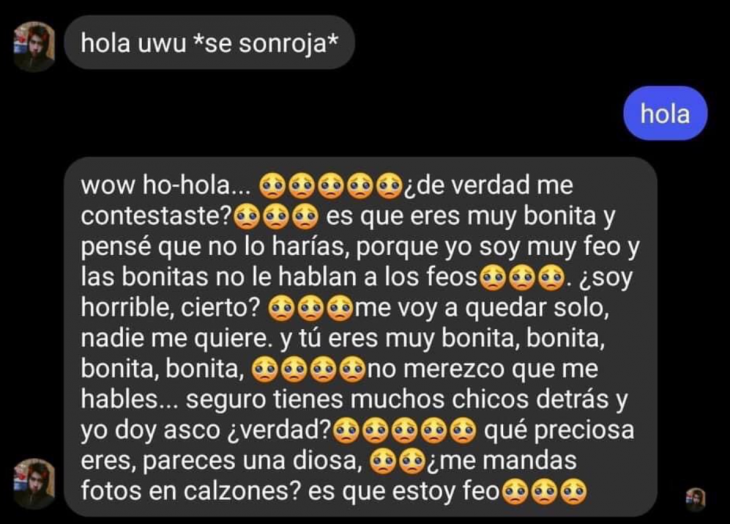The image size is (730, 524).
Task: Select the "hola uwu *se sonroja*" message bubble
Action: click(210, 43)
